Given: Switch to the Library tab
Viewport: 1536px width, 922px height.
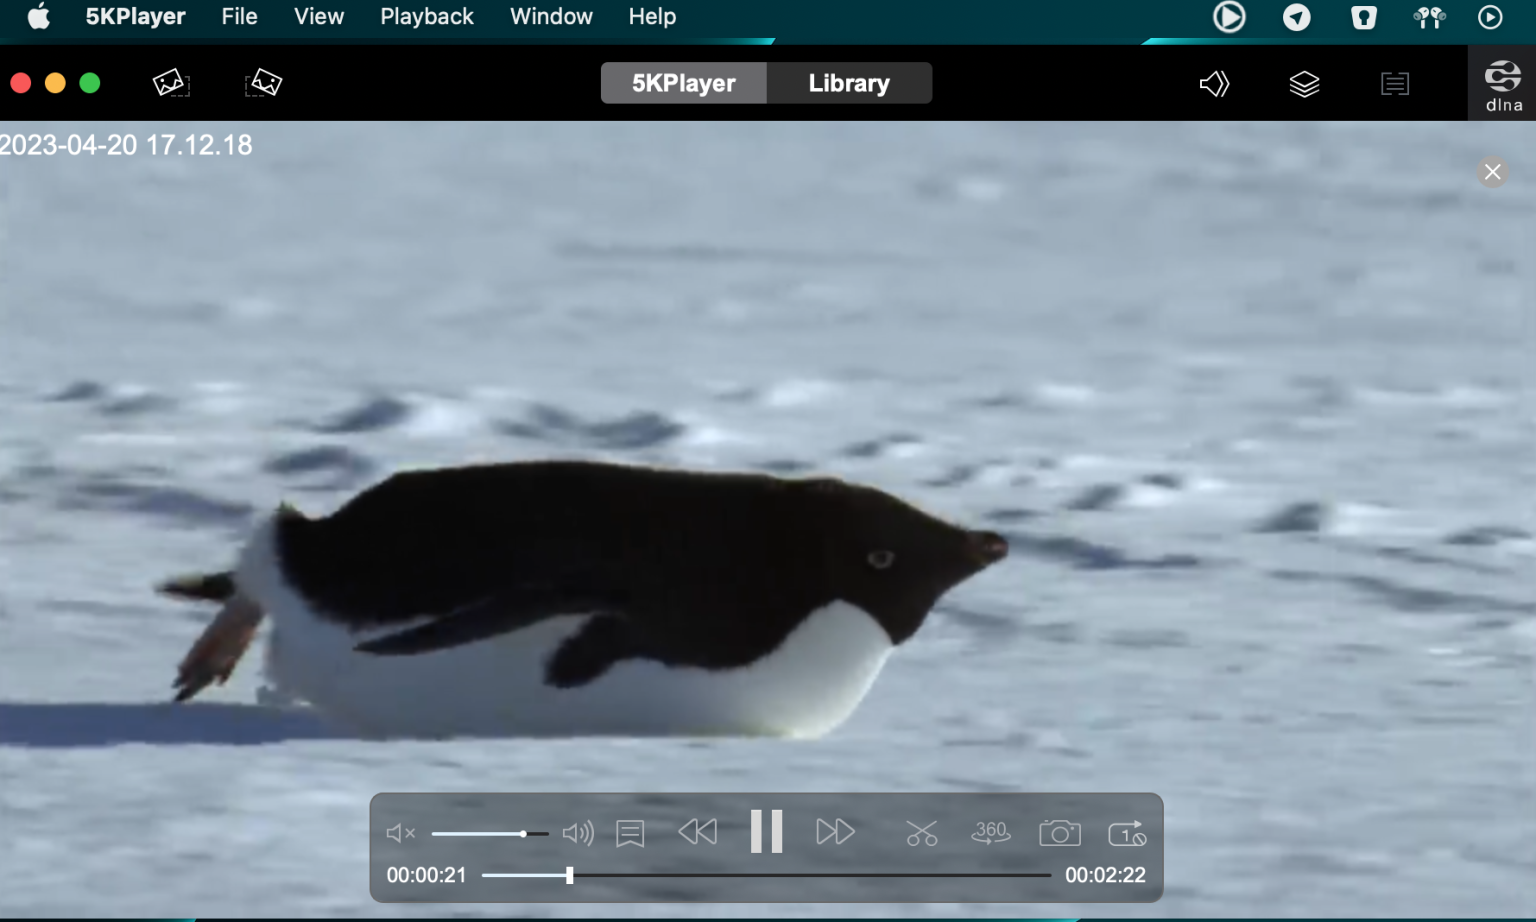Looking at the screenshot, I should [849, 83].
